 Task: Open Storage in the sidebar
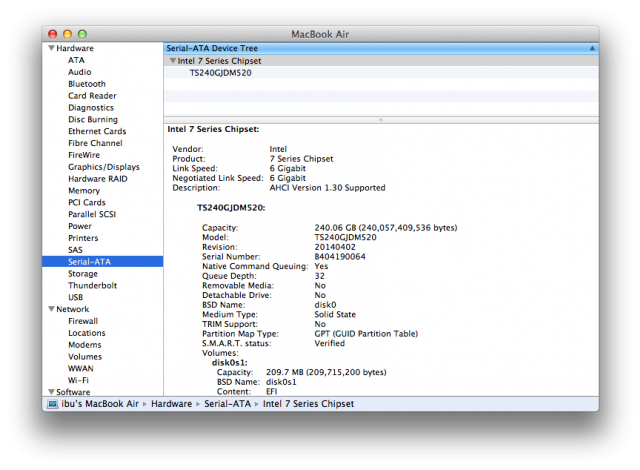point(83,274)
